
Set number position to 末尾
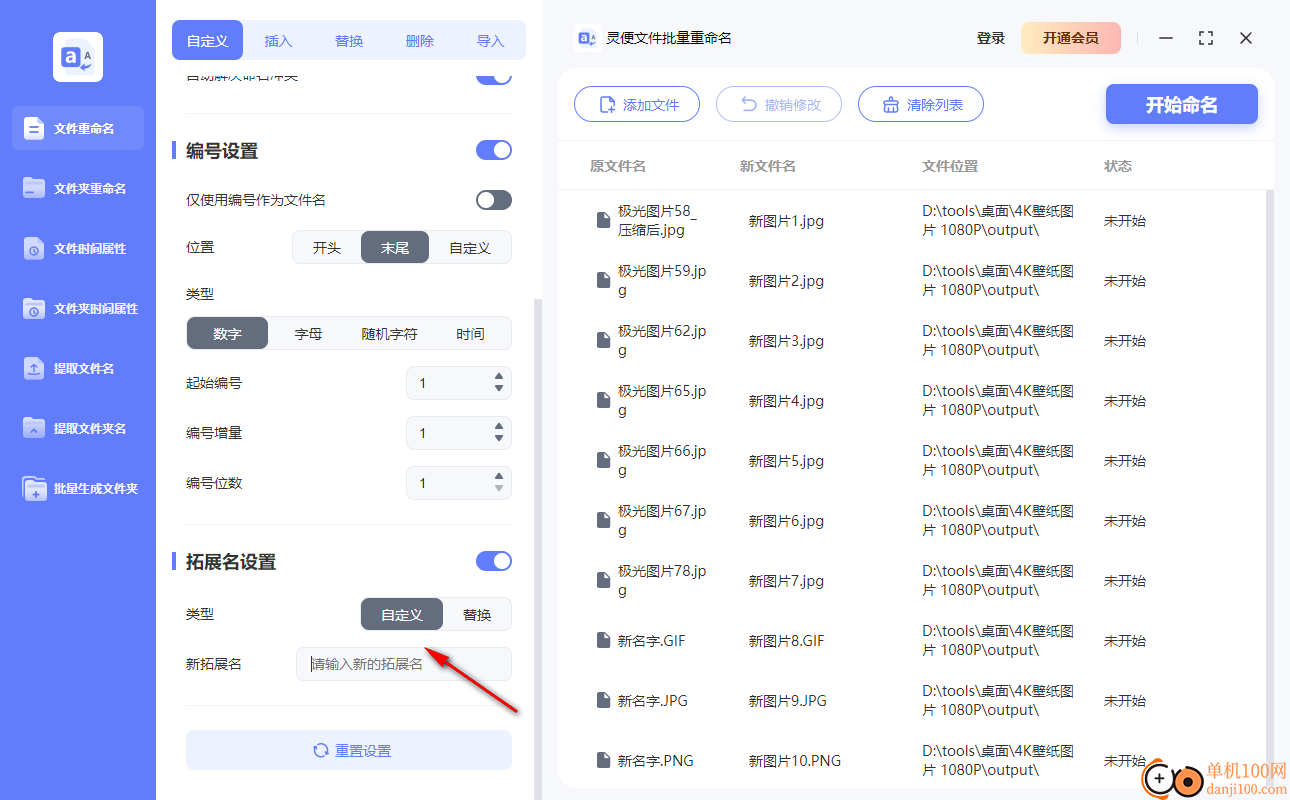point(395,247)
